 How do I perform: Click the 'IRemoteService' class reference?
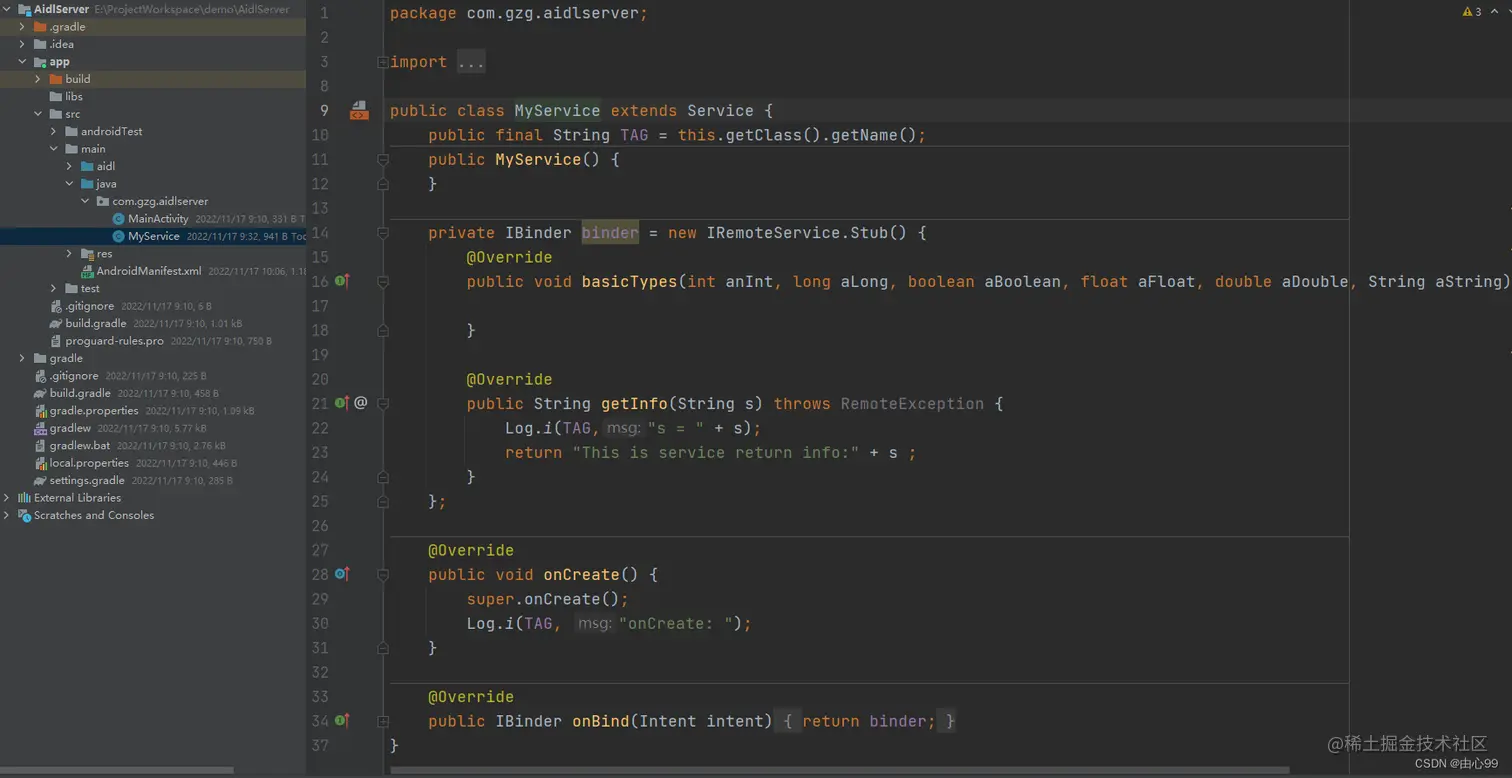[774, 233]
